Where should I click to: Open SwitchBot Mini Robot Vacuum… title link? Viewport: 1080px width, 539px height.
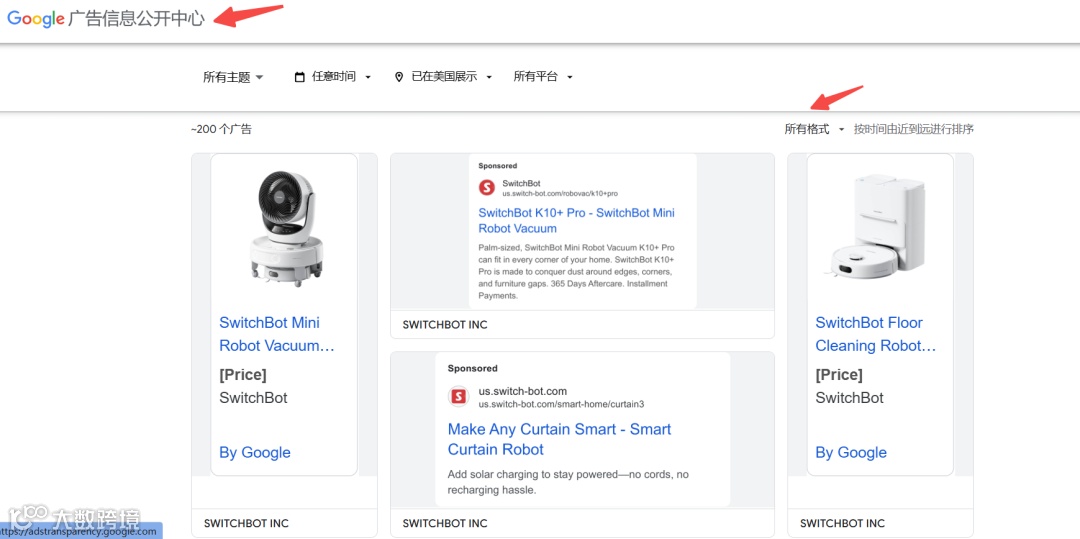pos(277,334)
